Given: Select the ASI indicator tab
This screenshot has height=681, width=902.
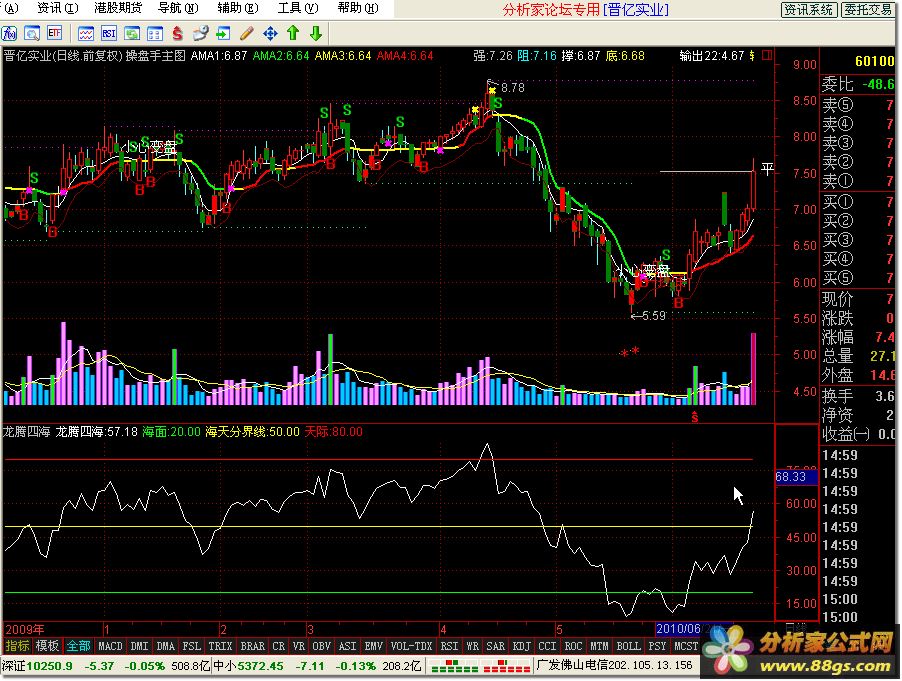Looking at the screenshot, I should point(347,646).
